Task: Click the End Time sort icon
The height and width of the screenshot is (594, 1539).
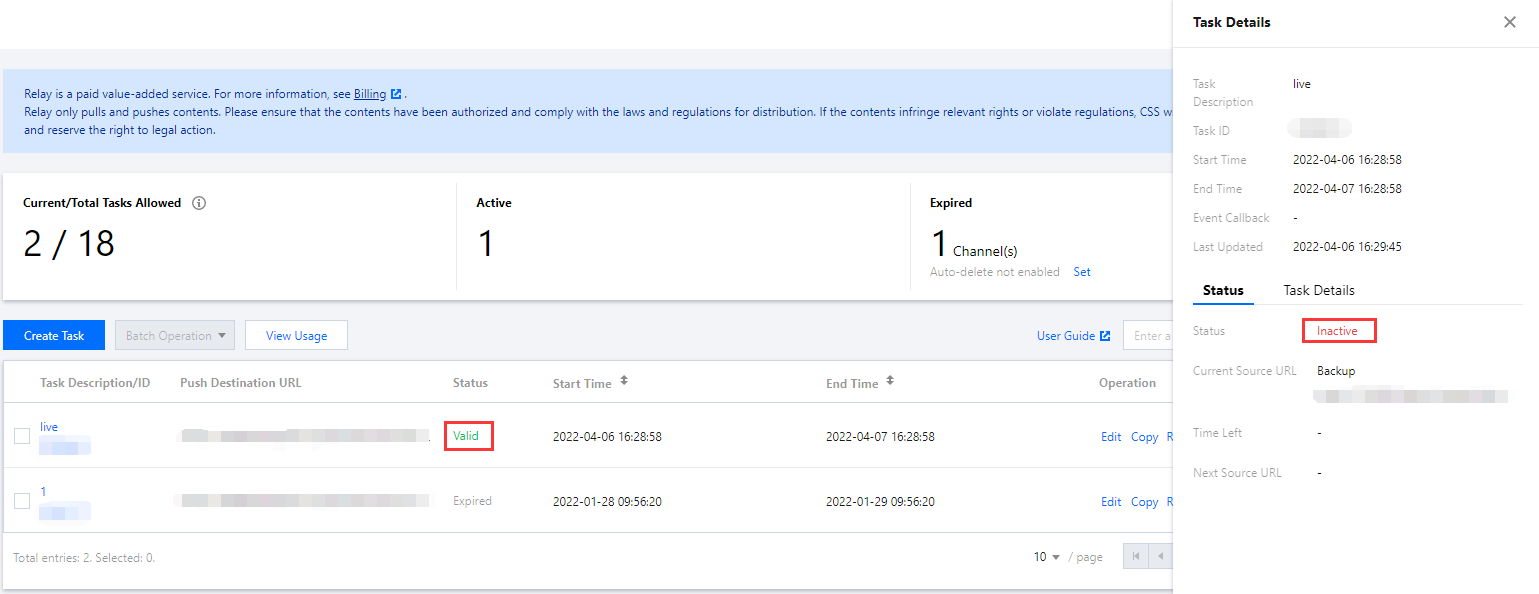Action: point(890,381)
